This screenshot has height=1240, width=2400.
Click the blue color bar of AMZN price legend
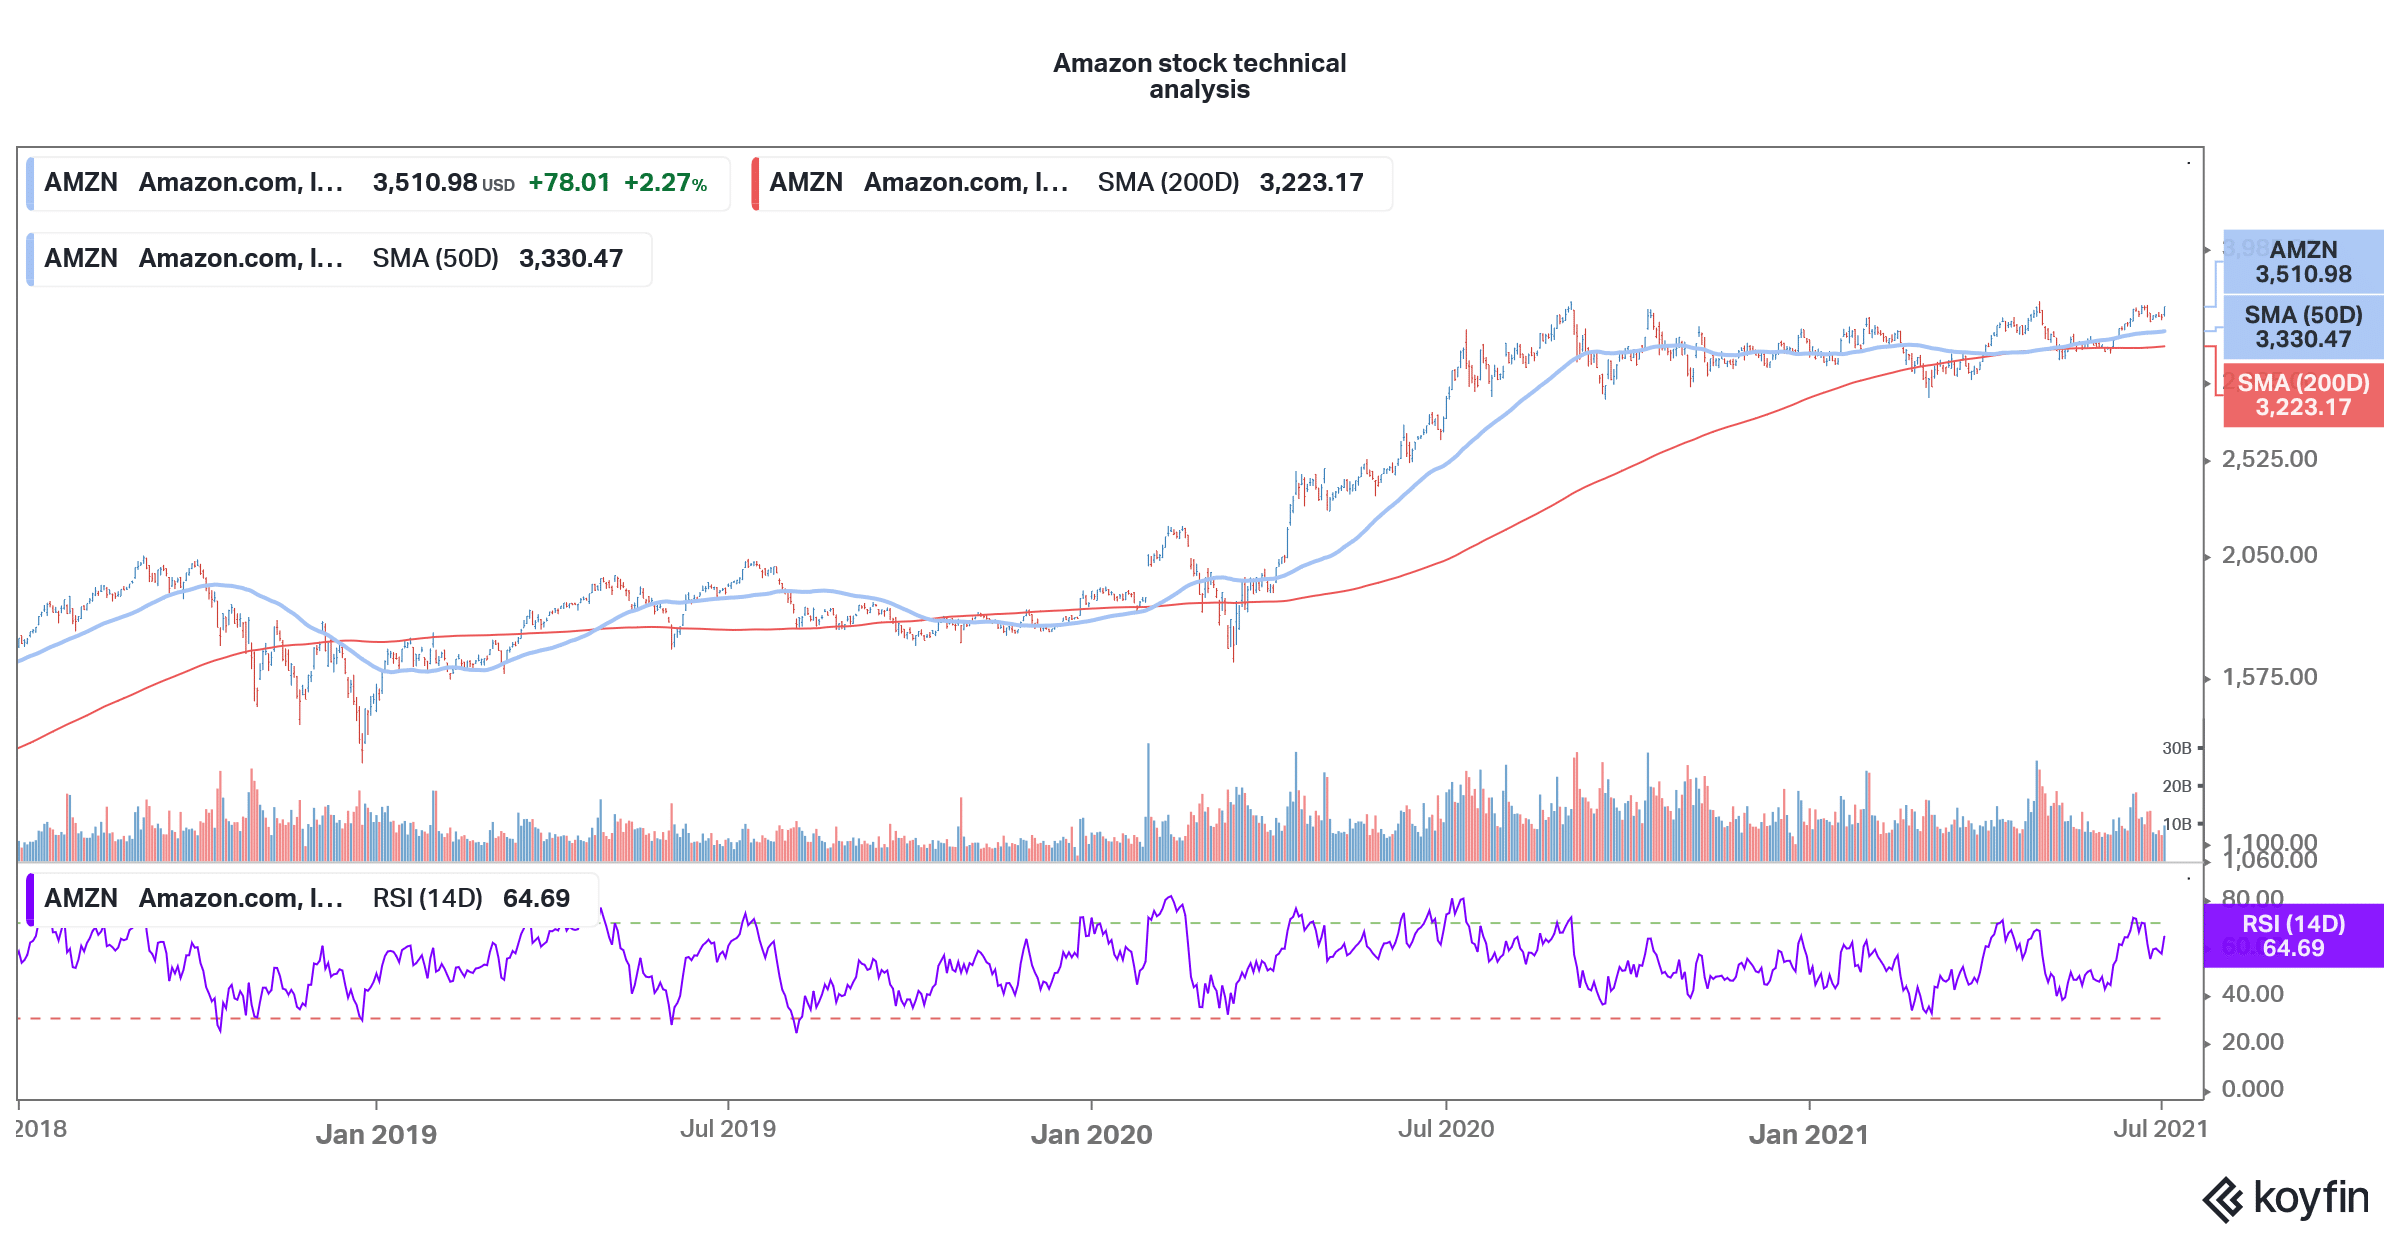[x=30, y=183]
